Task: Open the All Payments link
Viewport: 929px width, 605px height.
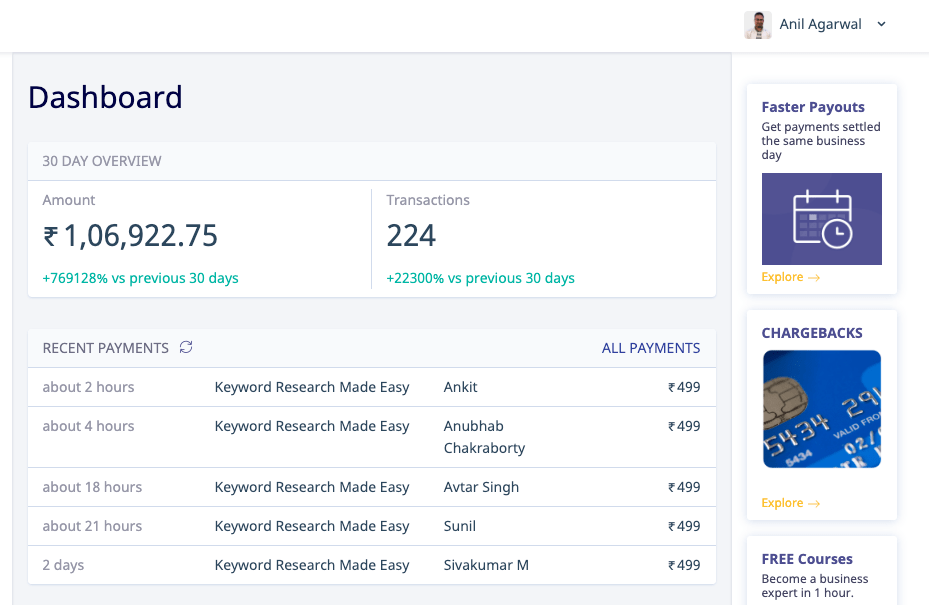Action: pos(650,348)
